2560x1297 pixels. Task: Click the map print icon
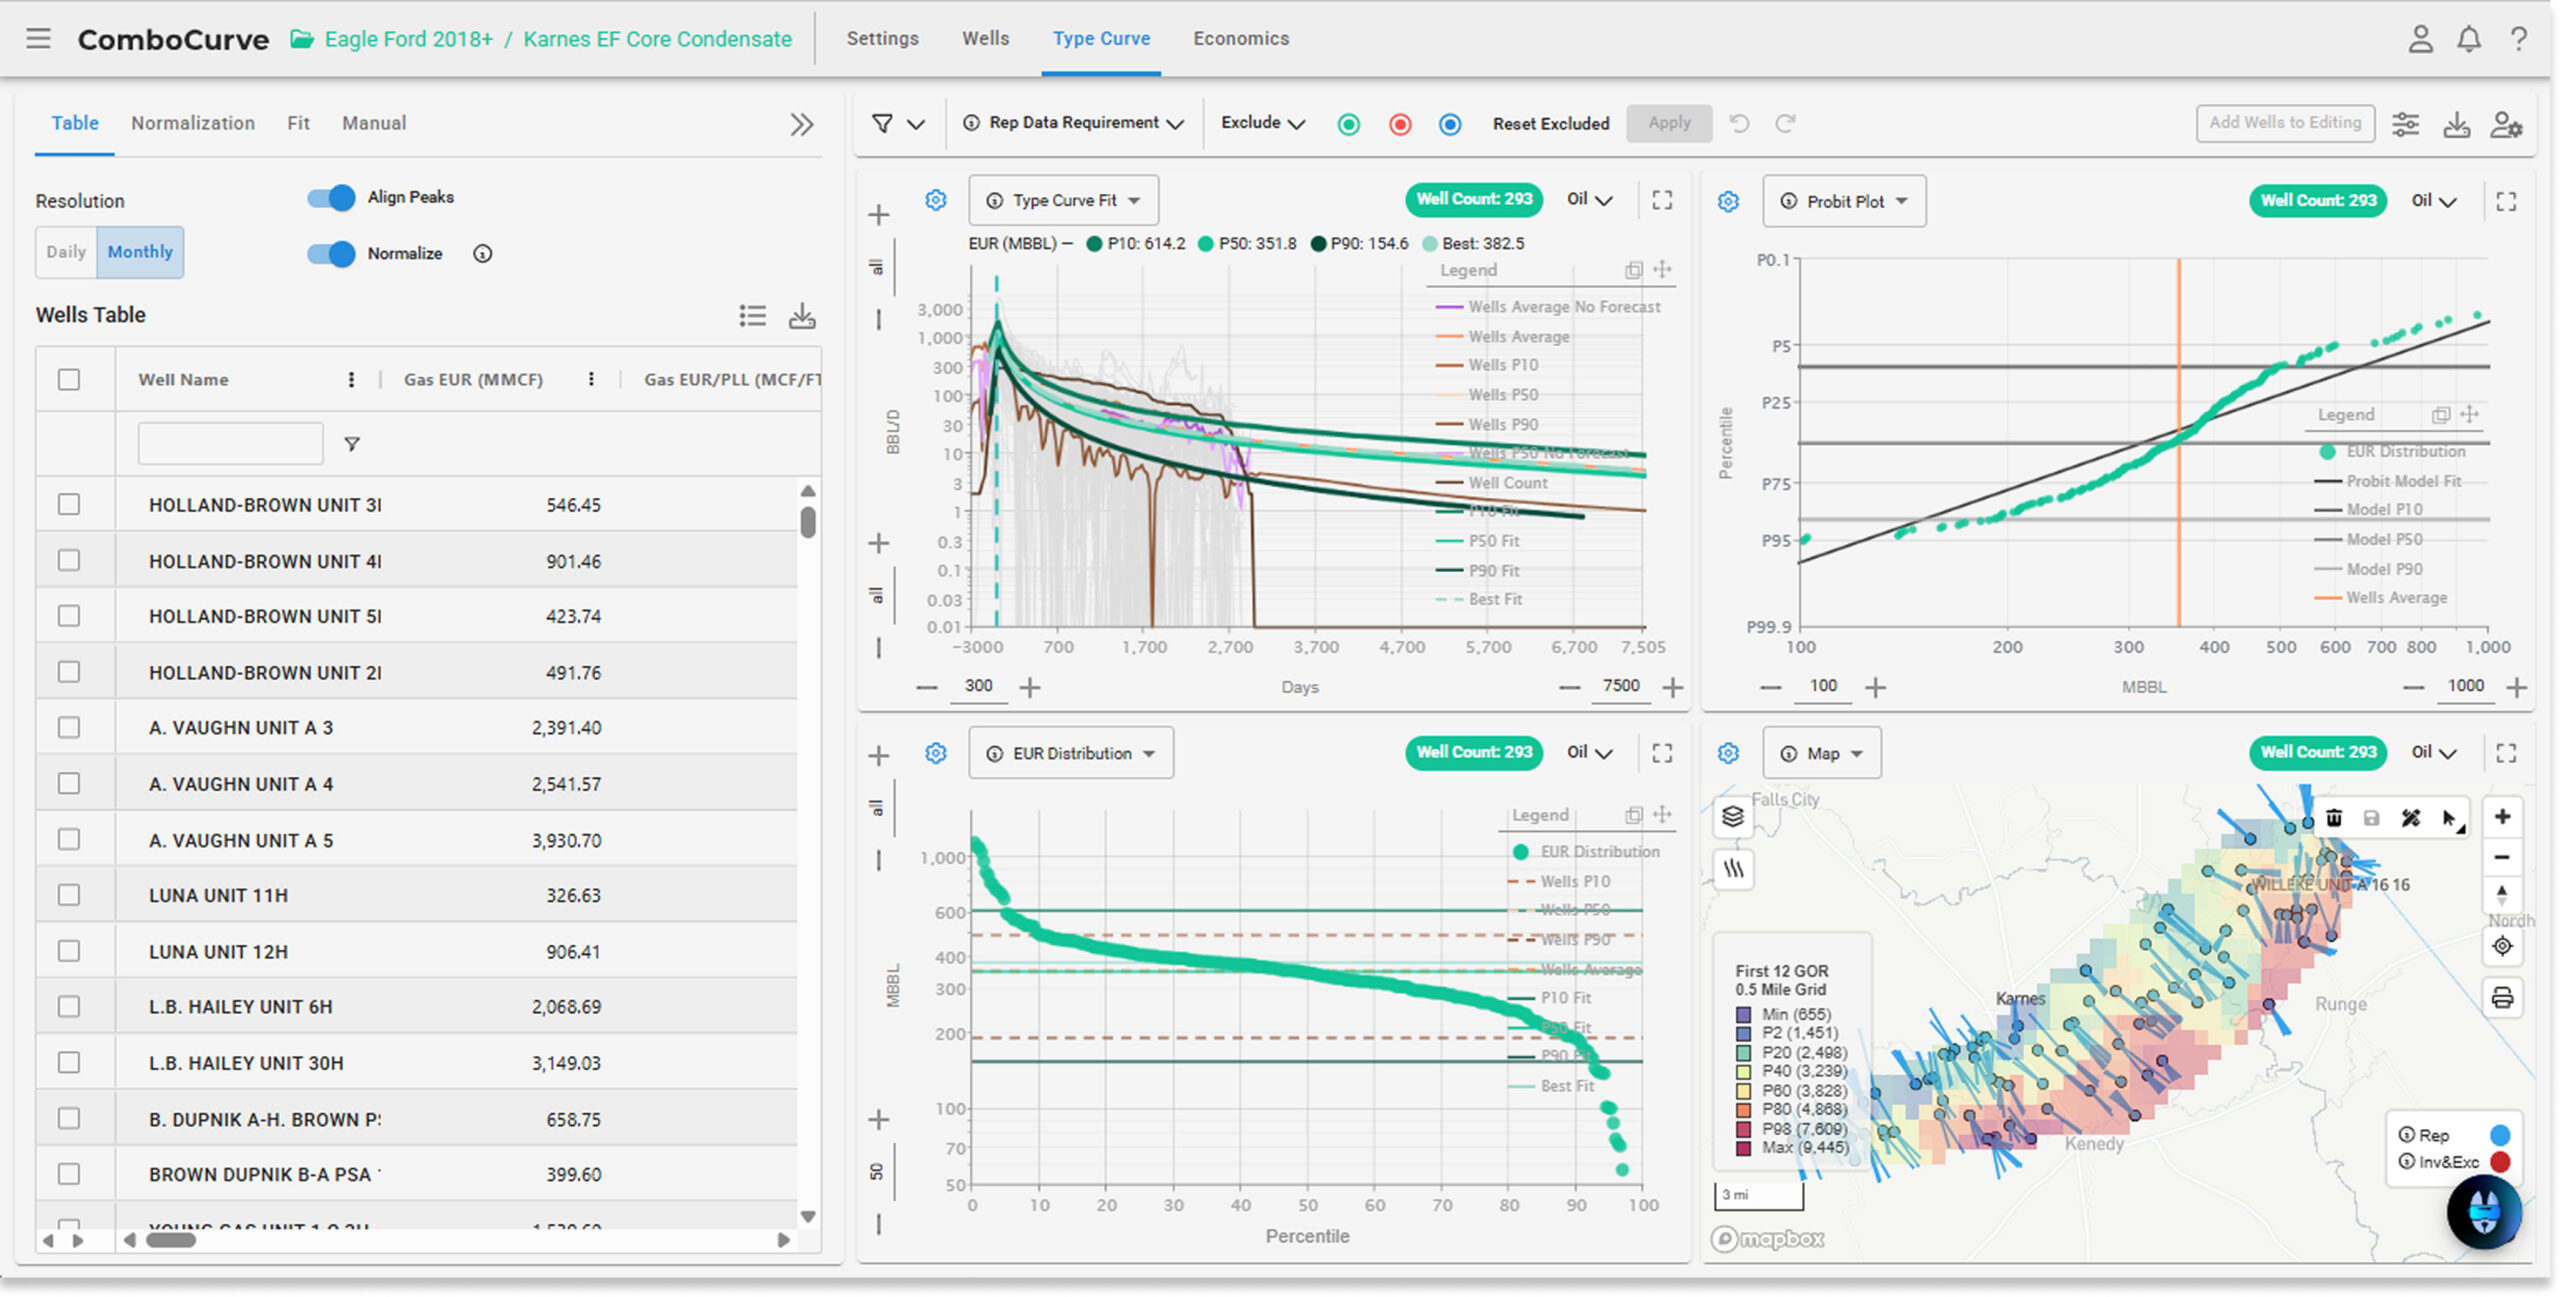(x=2502, y=997)
